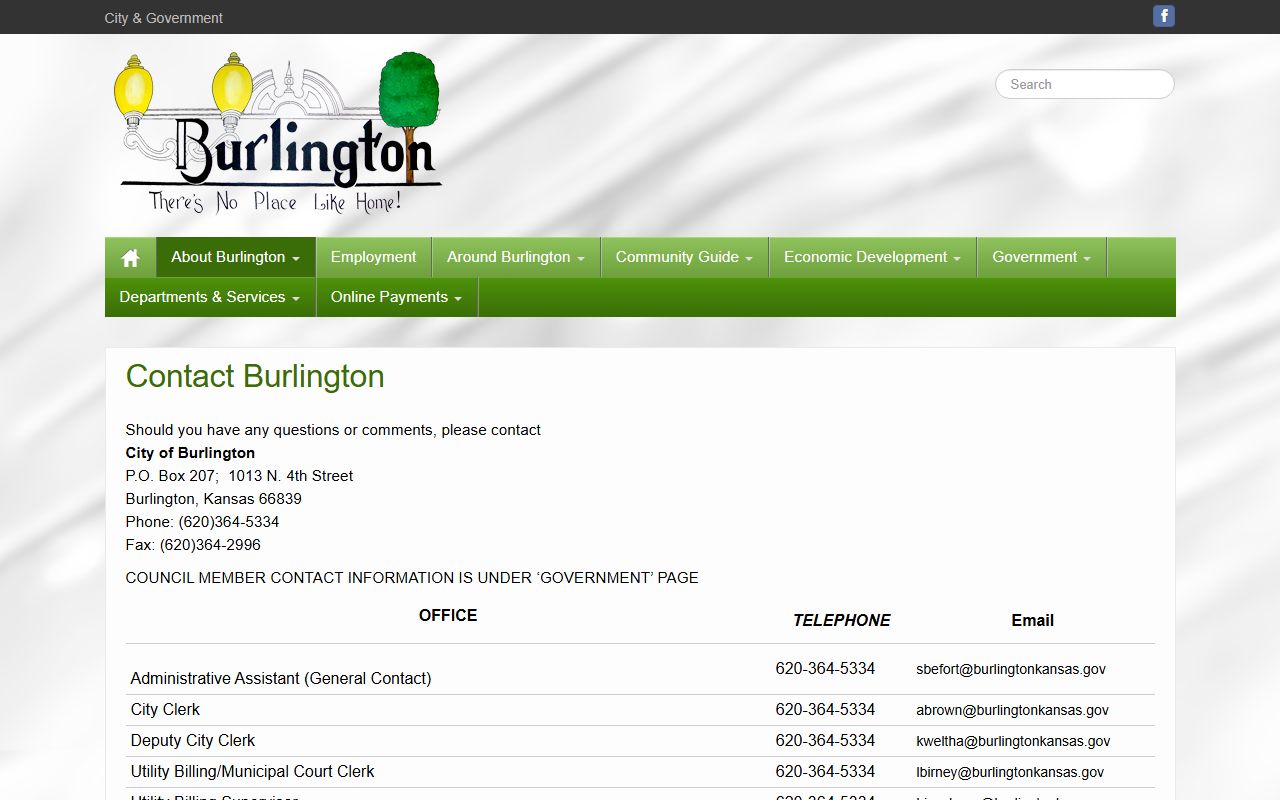The width and height of the screenshot is (1280, 800).
Task: Expand the Economic Development dropdown
Action: pyautogui.click(x=873, y=257)
